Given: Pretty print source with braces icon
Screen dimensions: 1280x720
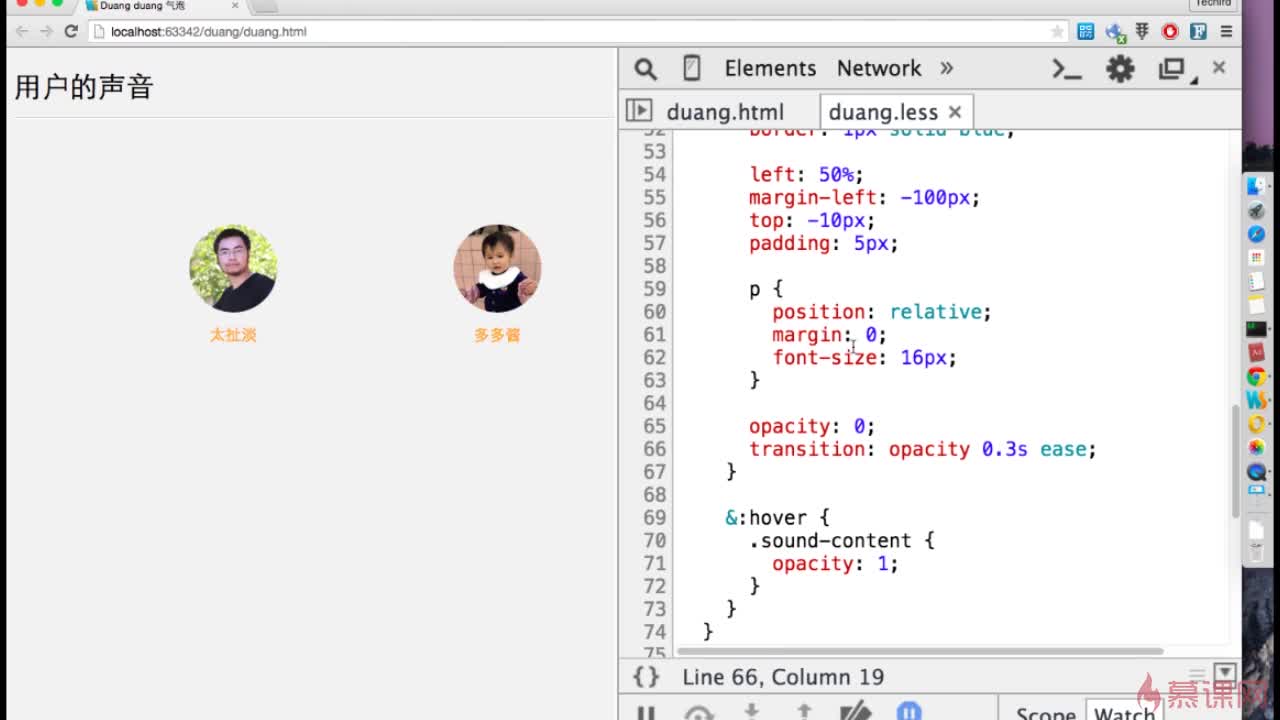Looking at the screenshot, I should click(x=646, y=677).
